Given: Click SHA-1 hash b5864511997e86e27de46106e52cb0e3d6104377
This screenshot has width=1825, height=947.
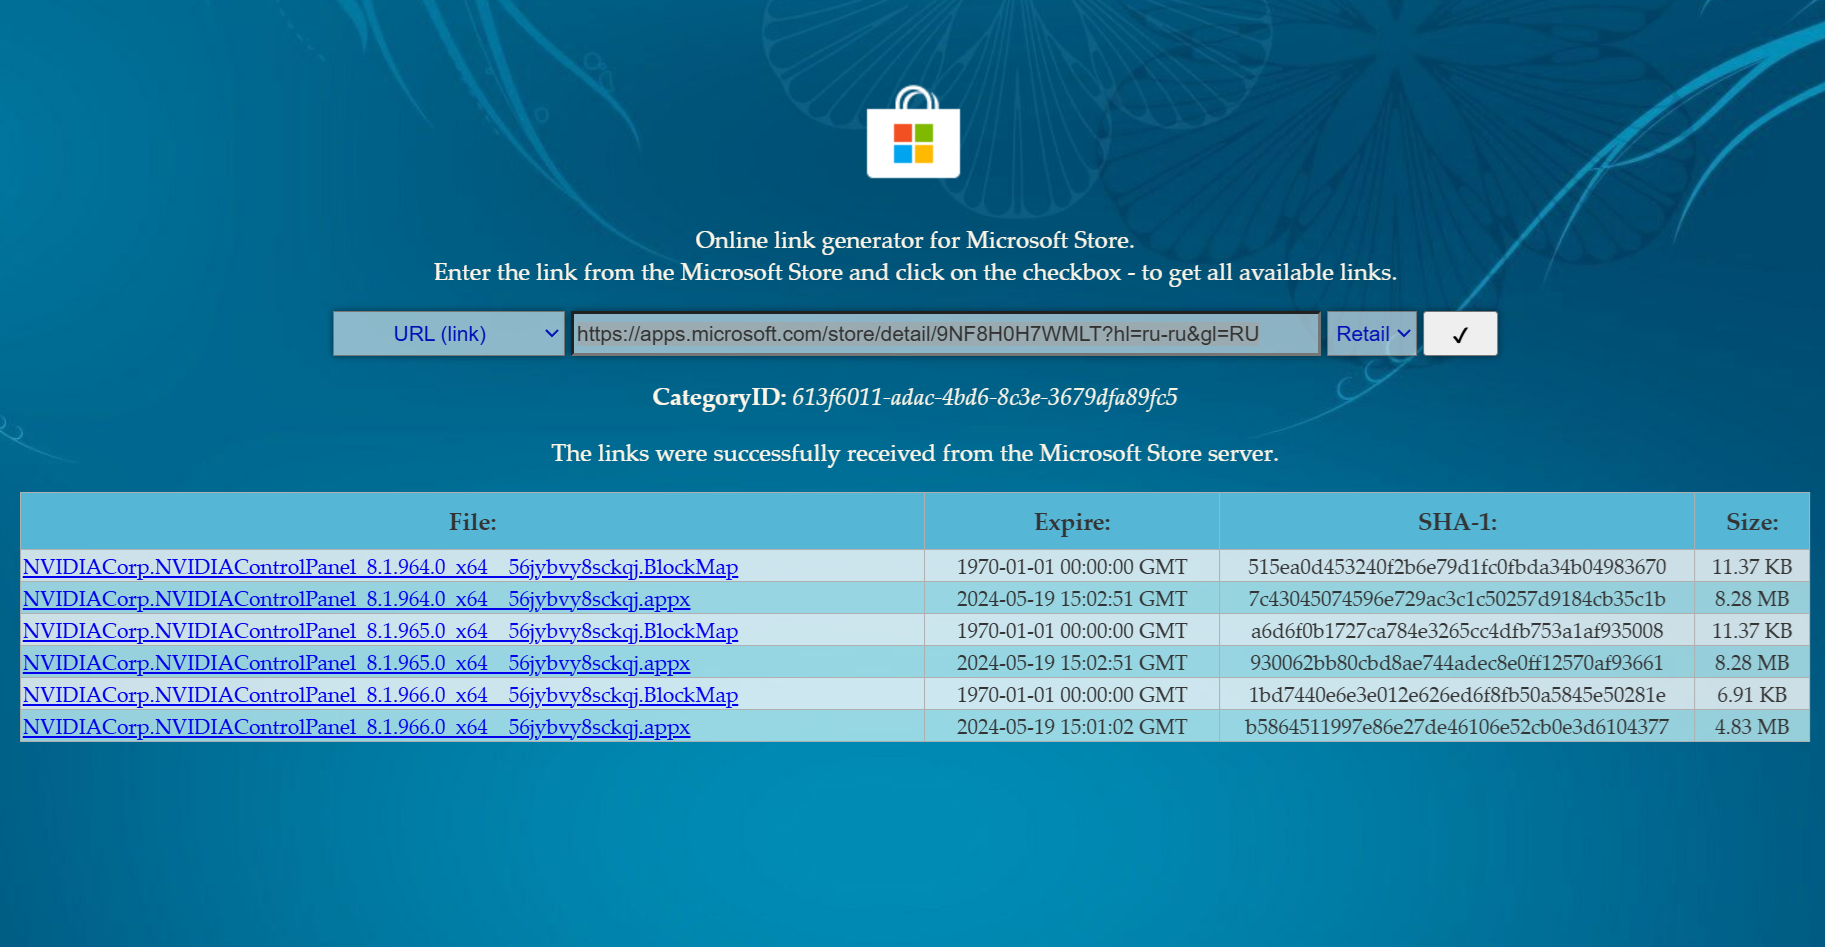Looking at the screenshot, I should pyautogui.click(x=1457, y=727).
